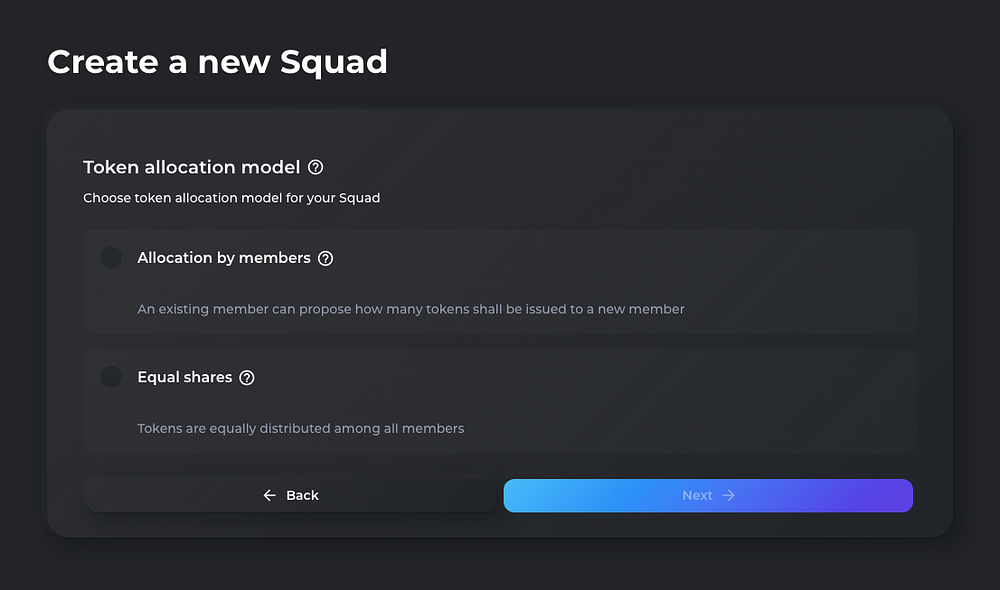This screenshot has height=590, width=1000.
Task: Click the left arrow icon on Back
Action: coord(270,496)
